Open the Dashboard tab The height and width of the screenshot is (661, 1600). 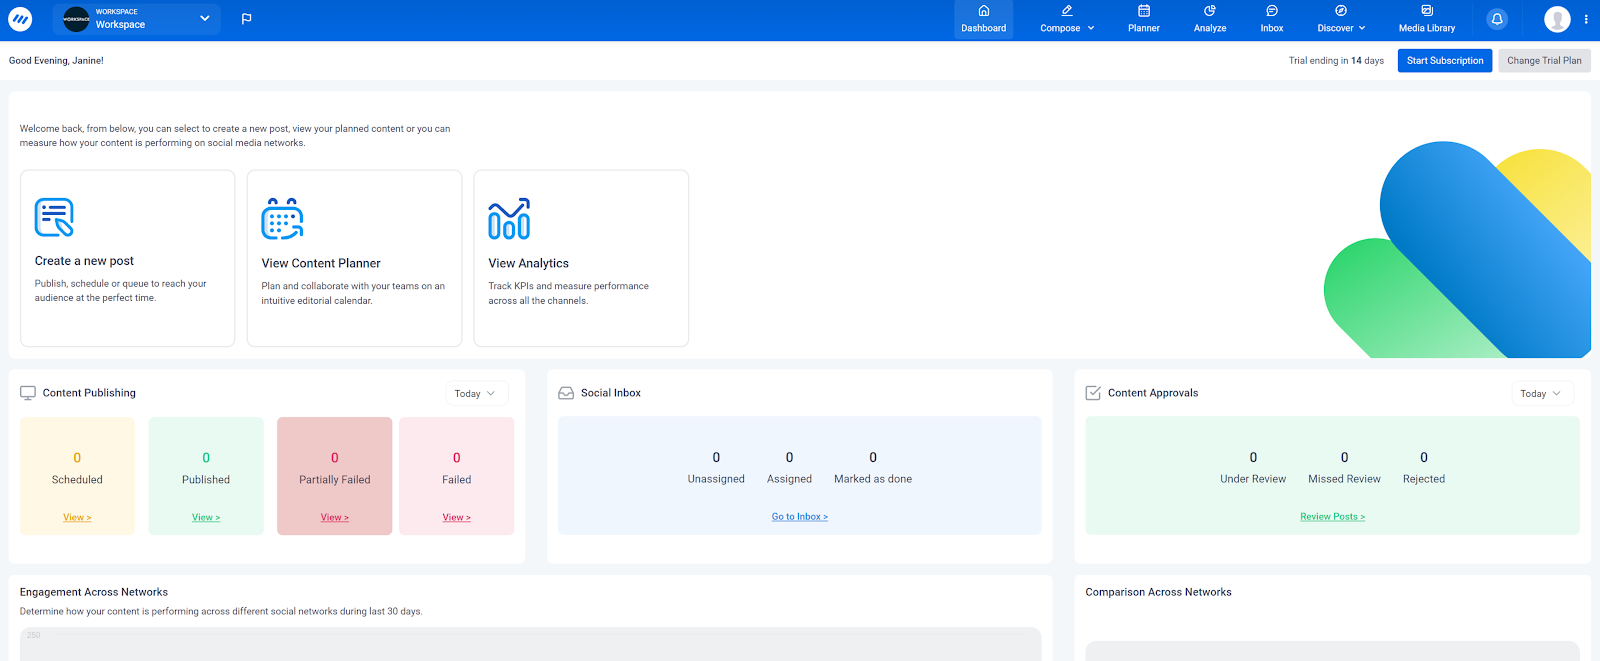pos(984,19)
